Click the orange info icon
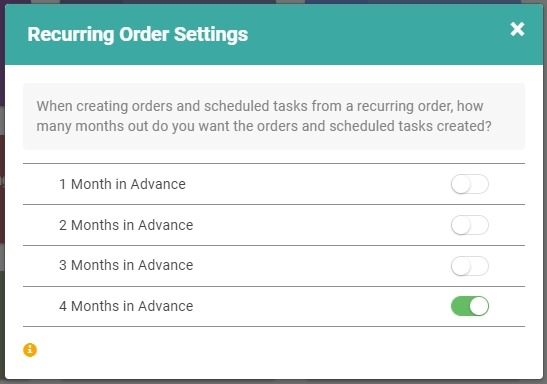 [x=30, y=350]
